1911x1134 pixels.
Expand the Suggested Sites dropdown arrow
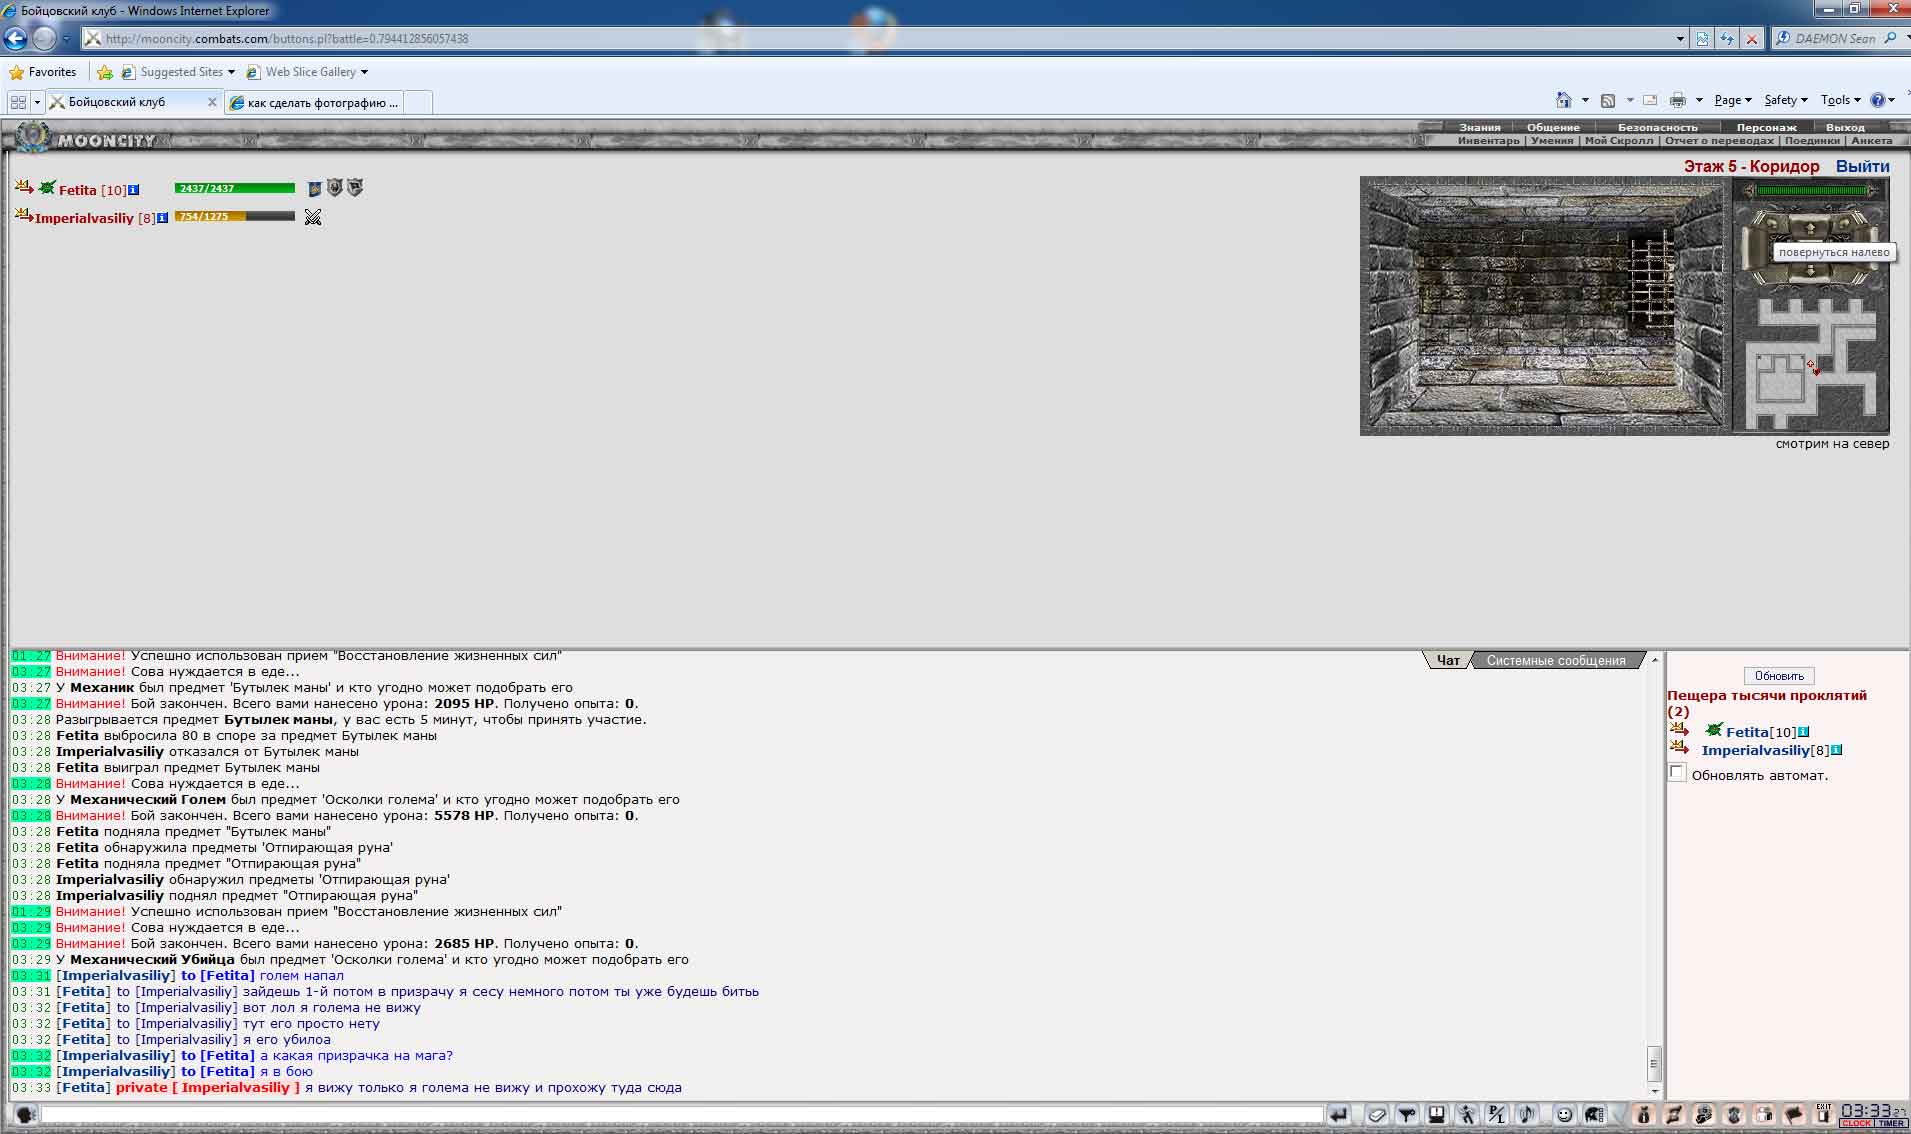pos(231,72)
